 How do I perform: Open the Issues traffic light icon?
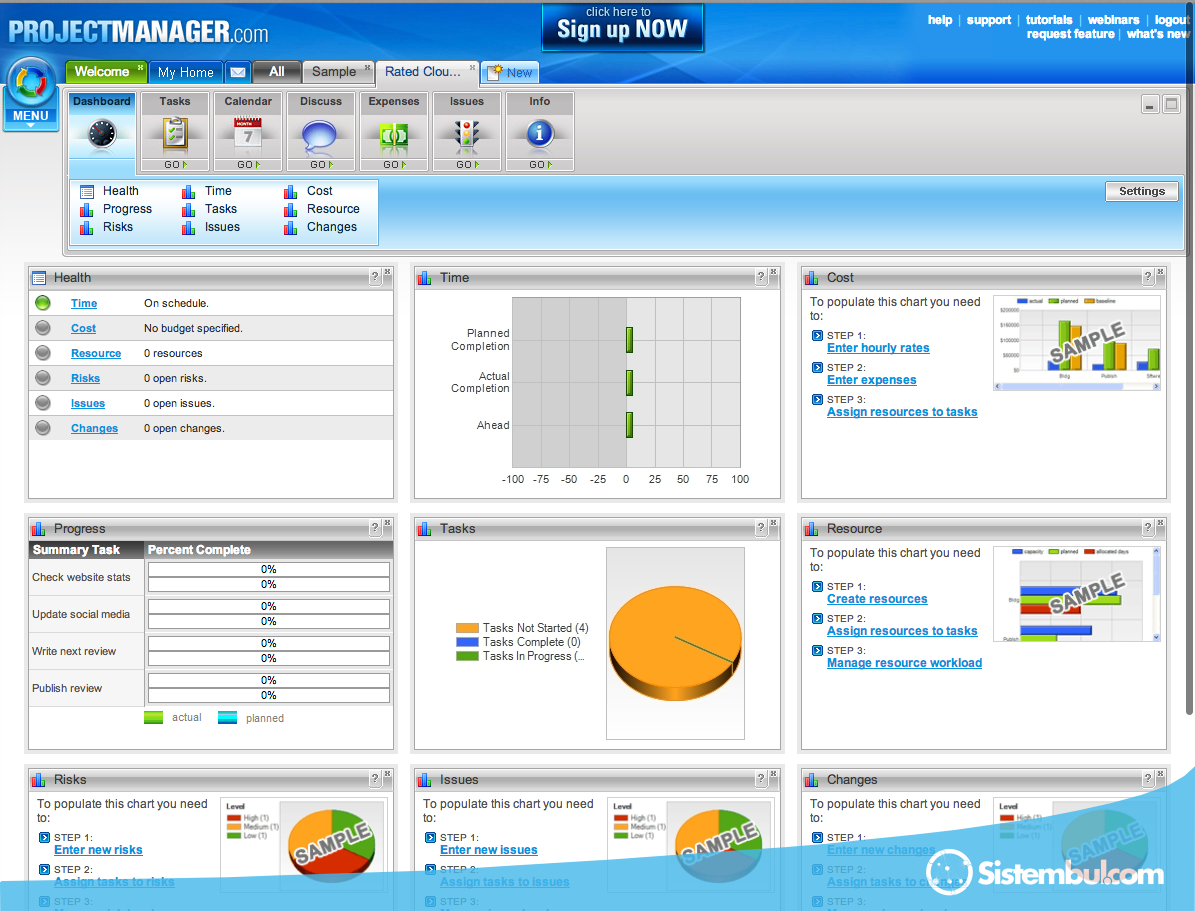point(466,134)
